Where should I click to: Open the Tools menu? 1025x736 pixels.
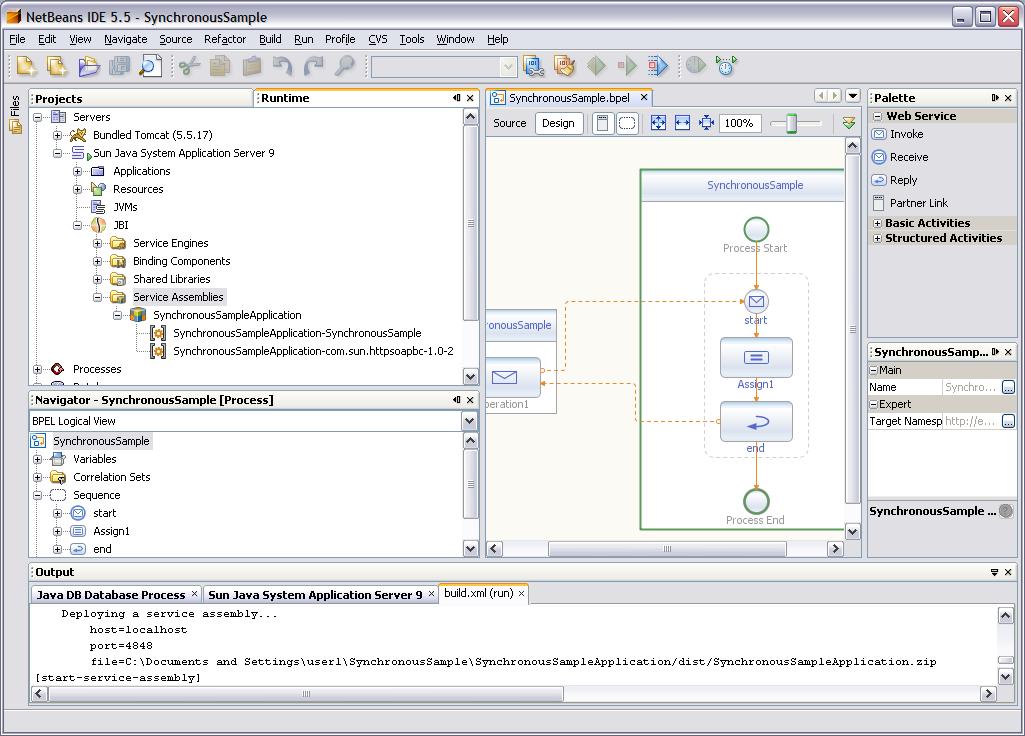pos(412,39)
